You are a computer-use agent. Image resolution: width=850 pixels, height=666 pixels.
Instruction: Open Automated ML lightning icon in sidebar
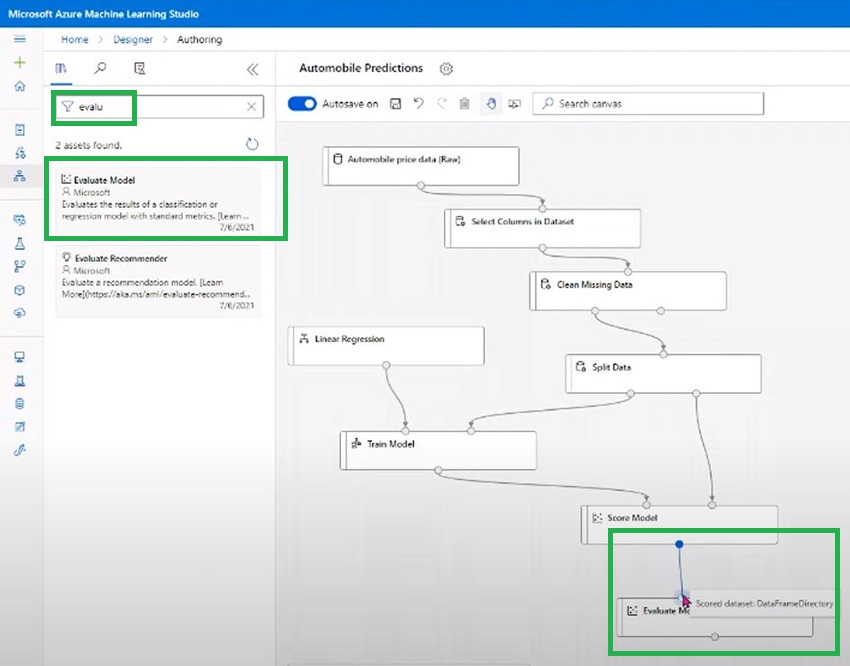point(20,153)
